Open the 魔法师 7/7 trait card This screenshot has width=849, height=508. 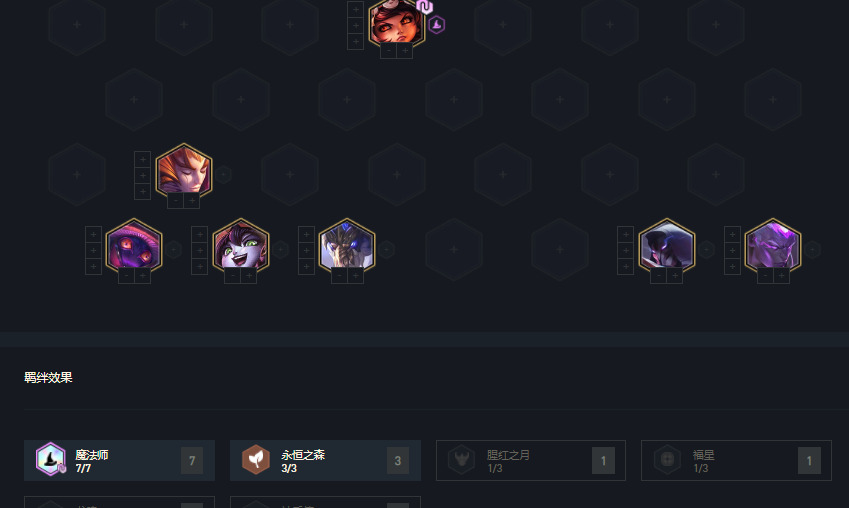click(x=119, y=460)
